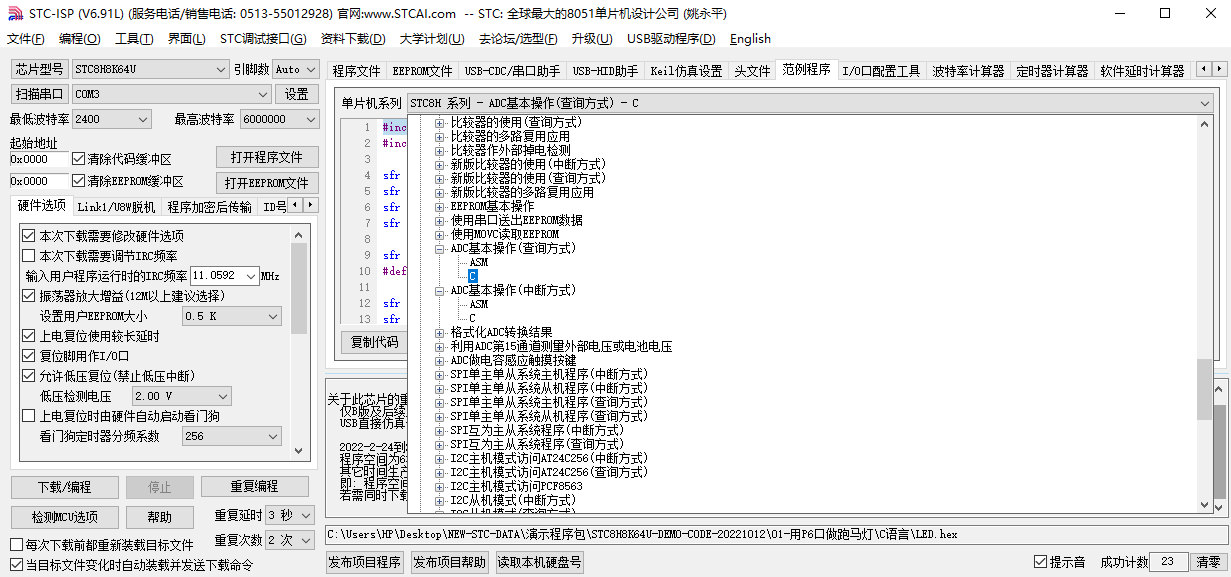The height and width of the screenshot is (577, 1231).
Task: Expand the EEPROM基本操作 tree node
Action: (440, 206)
